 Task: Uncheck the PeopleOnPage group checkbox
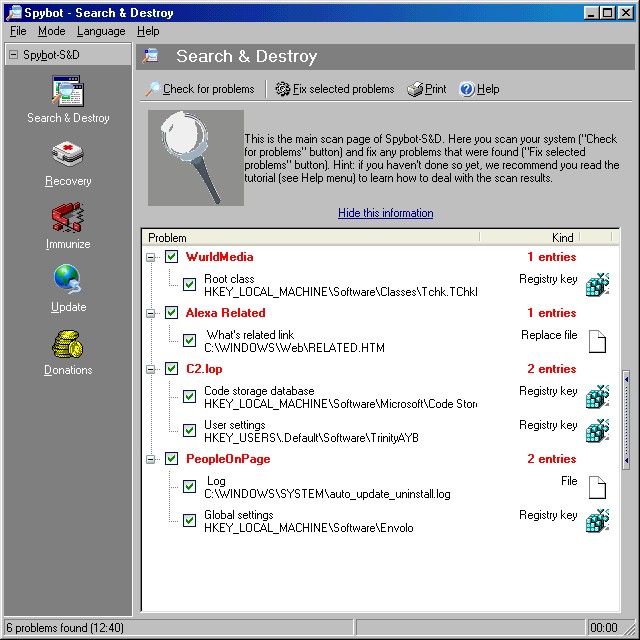[171, 459]
